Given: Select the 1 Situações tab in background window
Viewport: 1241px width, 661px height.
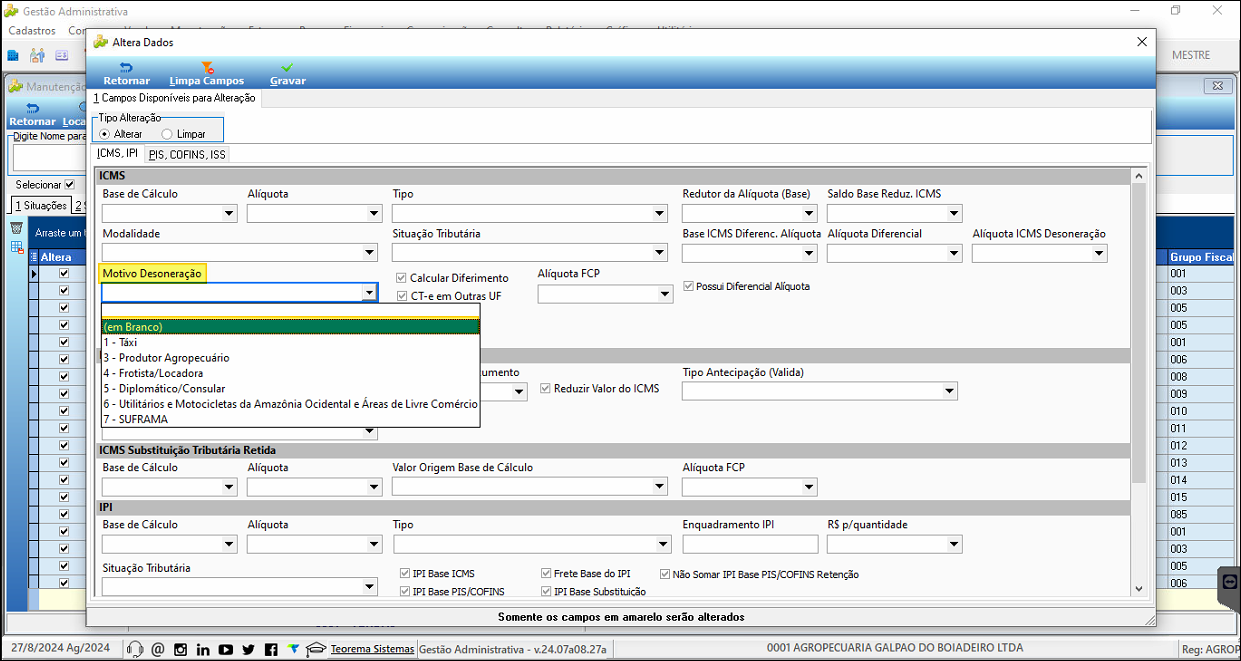Looking at the screenshot, I should point(40,205).
